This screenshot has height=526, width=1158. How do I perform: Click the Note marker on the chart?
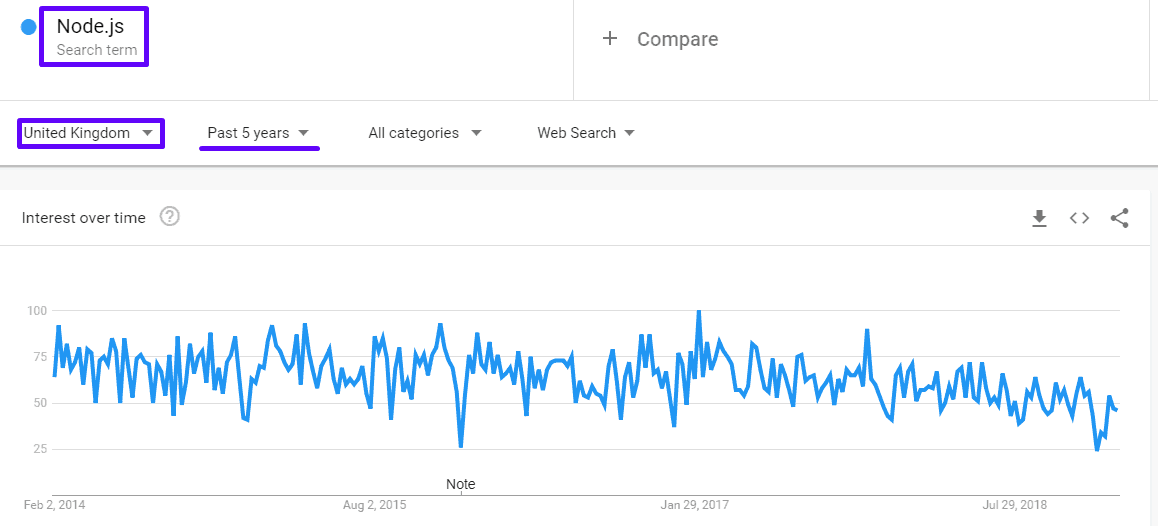(x=460, y=484)
